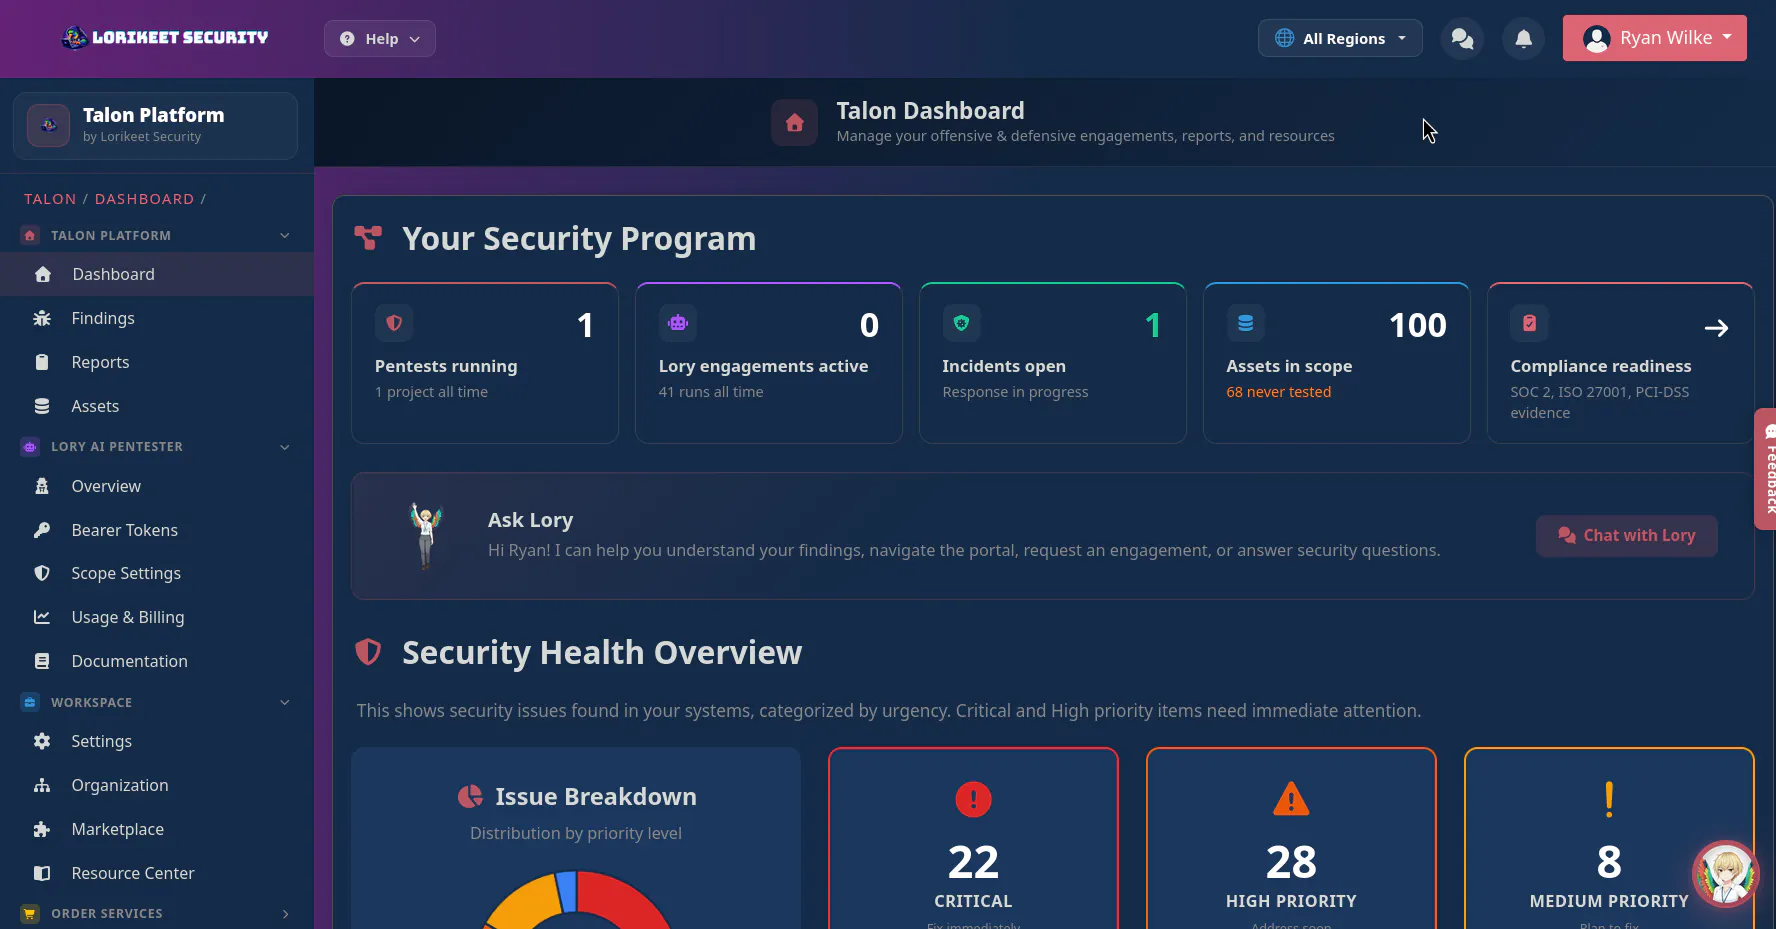Click the Talon Platform lorikeet icon
Image resolution: width=1776 pixels, height=929 pixels.
click(48, 125)
